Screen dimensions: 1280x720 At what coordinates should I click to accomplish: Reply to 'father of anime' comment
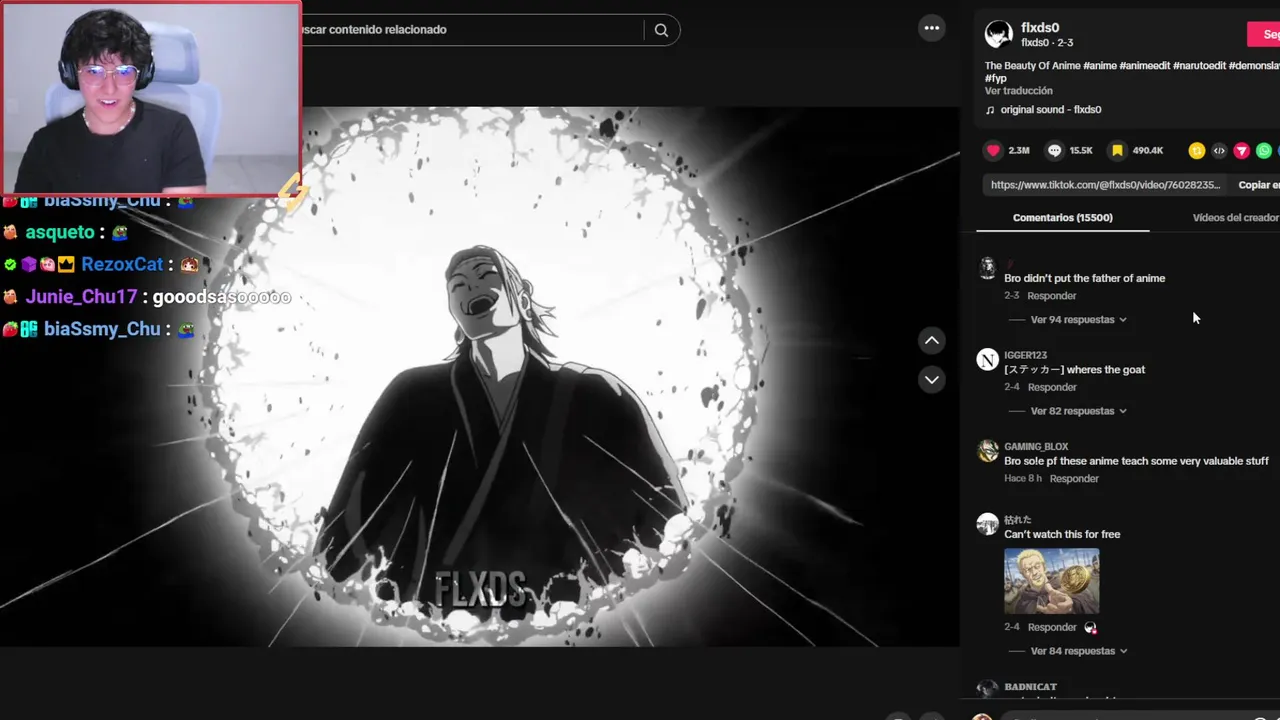(1052, 296)
